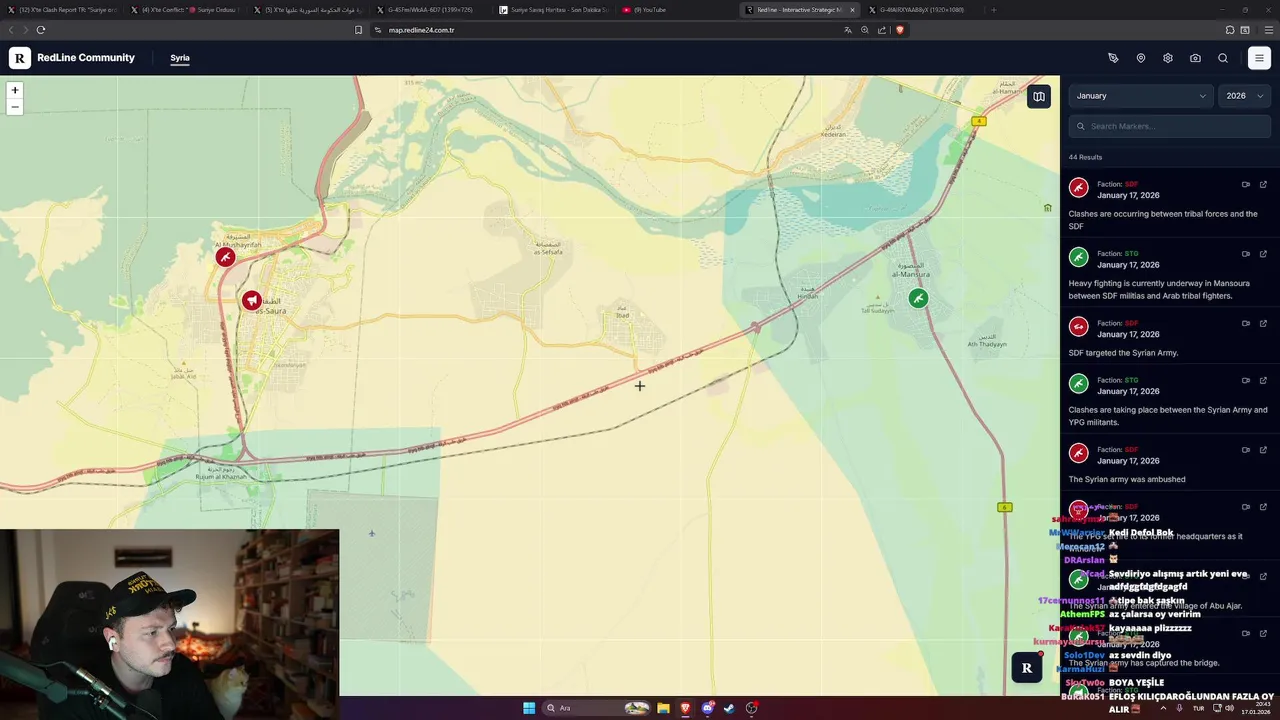
Task: Click the search magnifier icon in header
Action: pyautogui.click(x=1223, y=58)
